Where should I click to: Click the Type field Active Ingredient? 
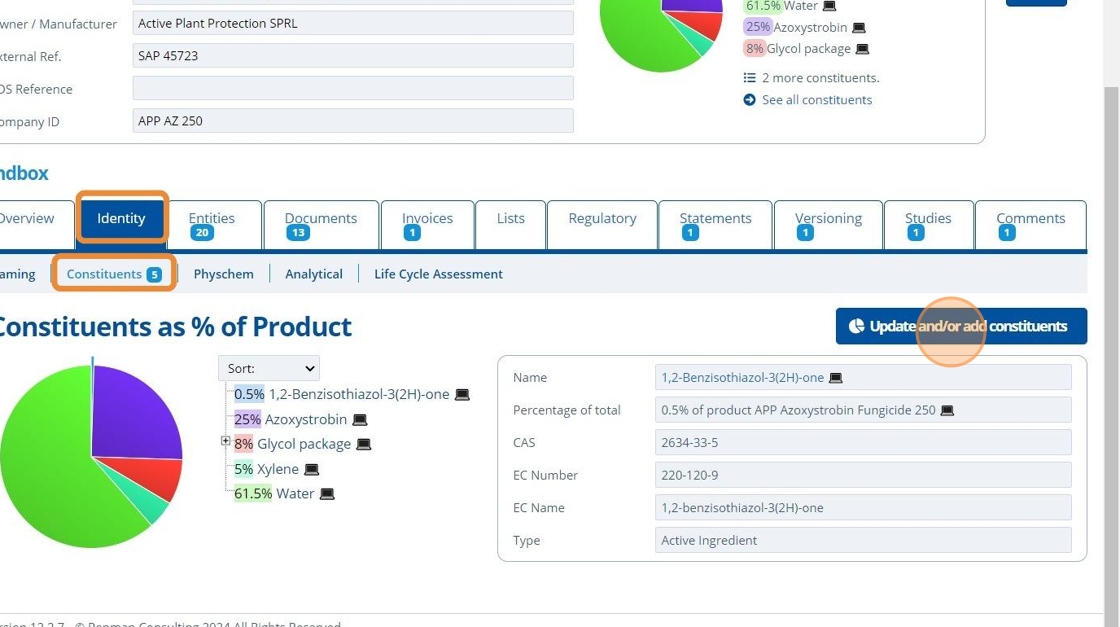(863, 541)
